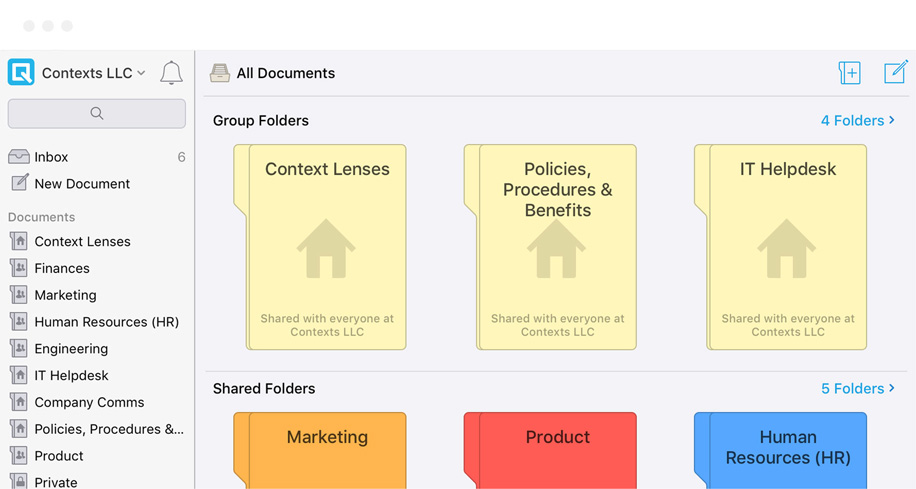Open the yellow Context Lenses folder card

click(320, 247)
